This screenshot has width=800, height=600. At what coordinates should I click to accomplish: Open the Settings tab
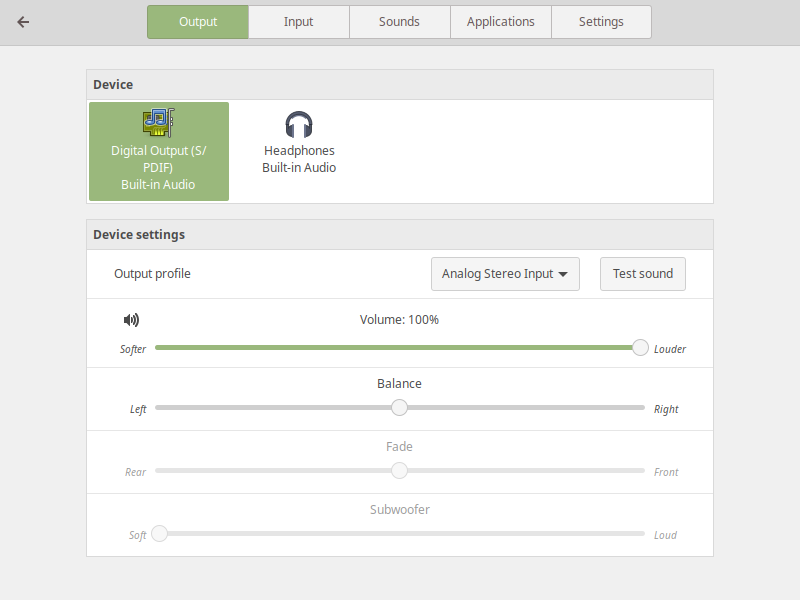pos(601,22)
